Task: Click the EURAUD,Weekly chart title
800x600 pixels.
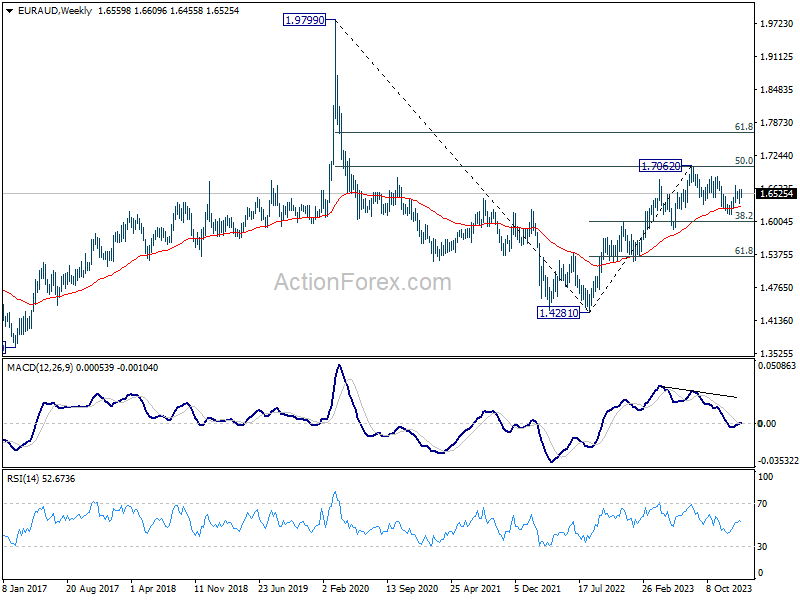Action: (x=55, y=11)
